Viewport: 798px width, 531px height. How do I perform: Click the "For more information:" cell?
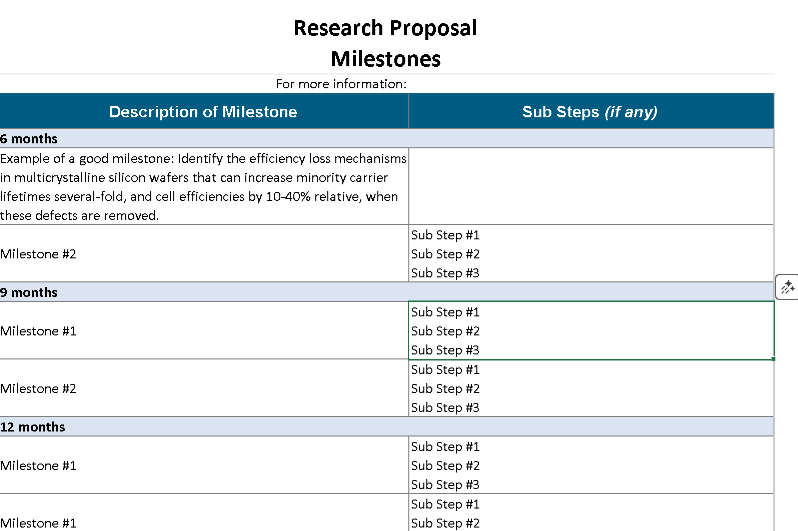pos(341,84)
